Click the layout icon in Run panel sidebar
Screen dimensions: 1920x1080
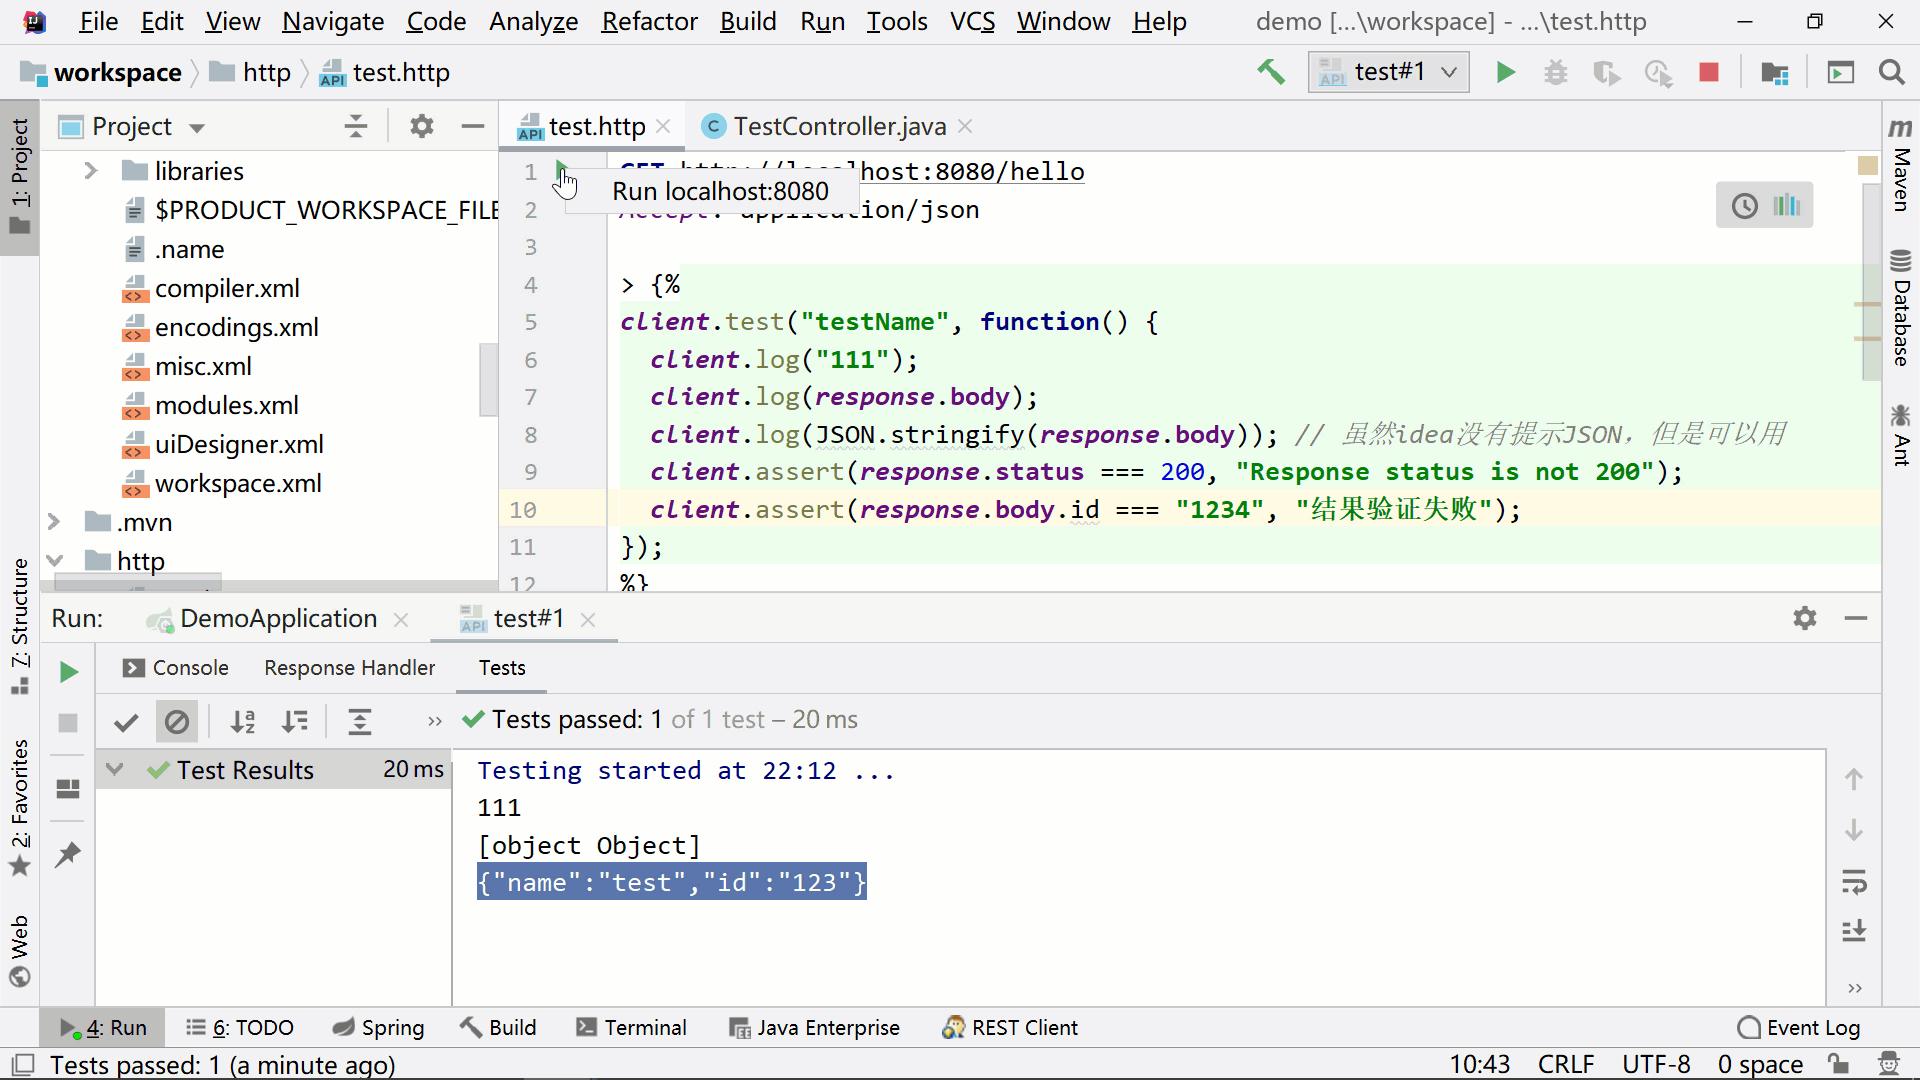coord(68,789)
